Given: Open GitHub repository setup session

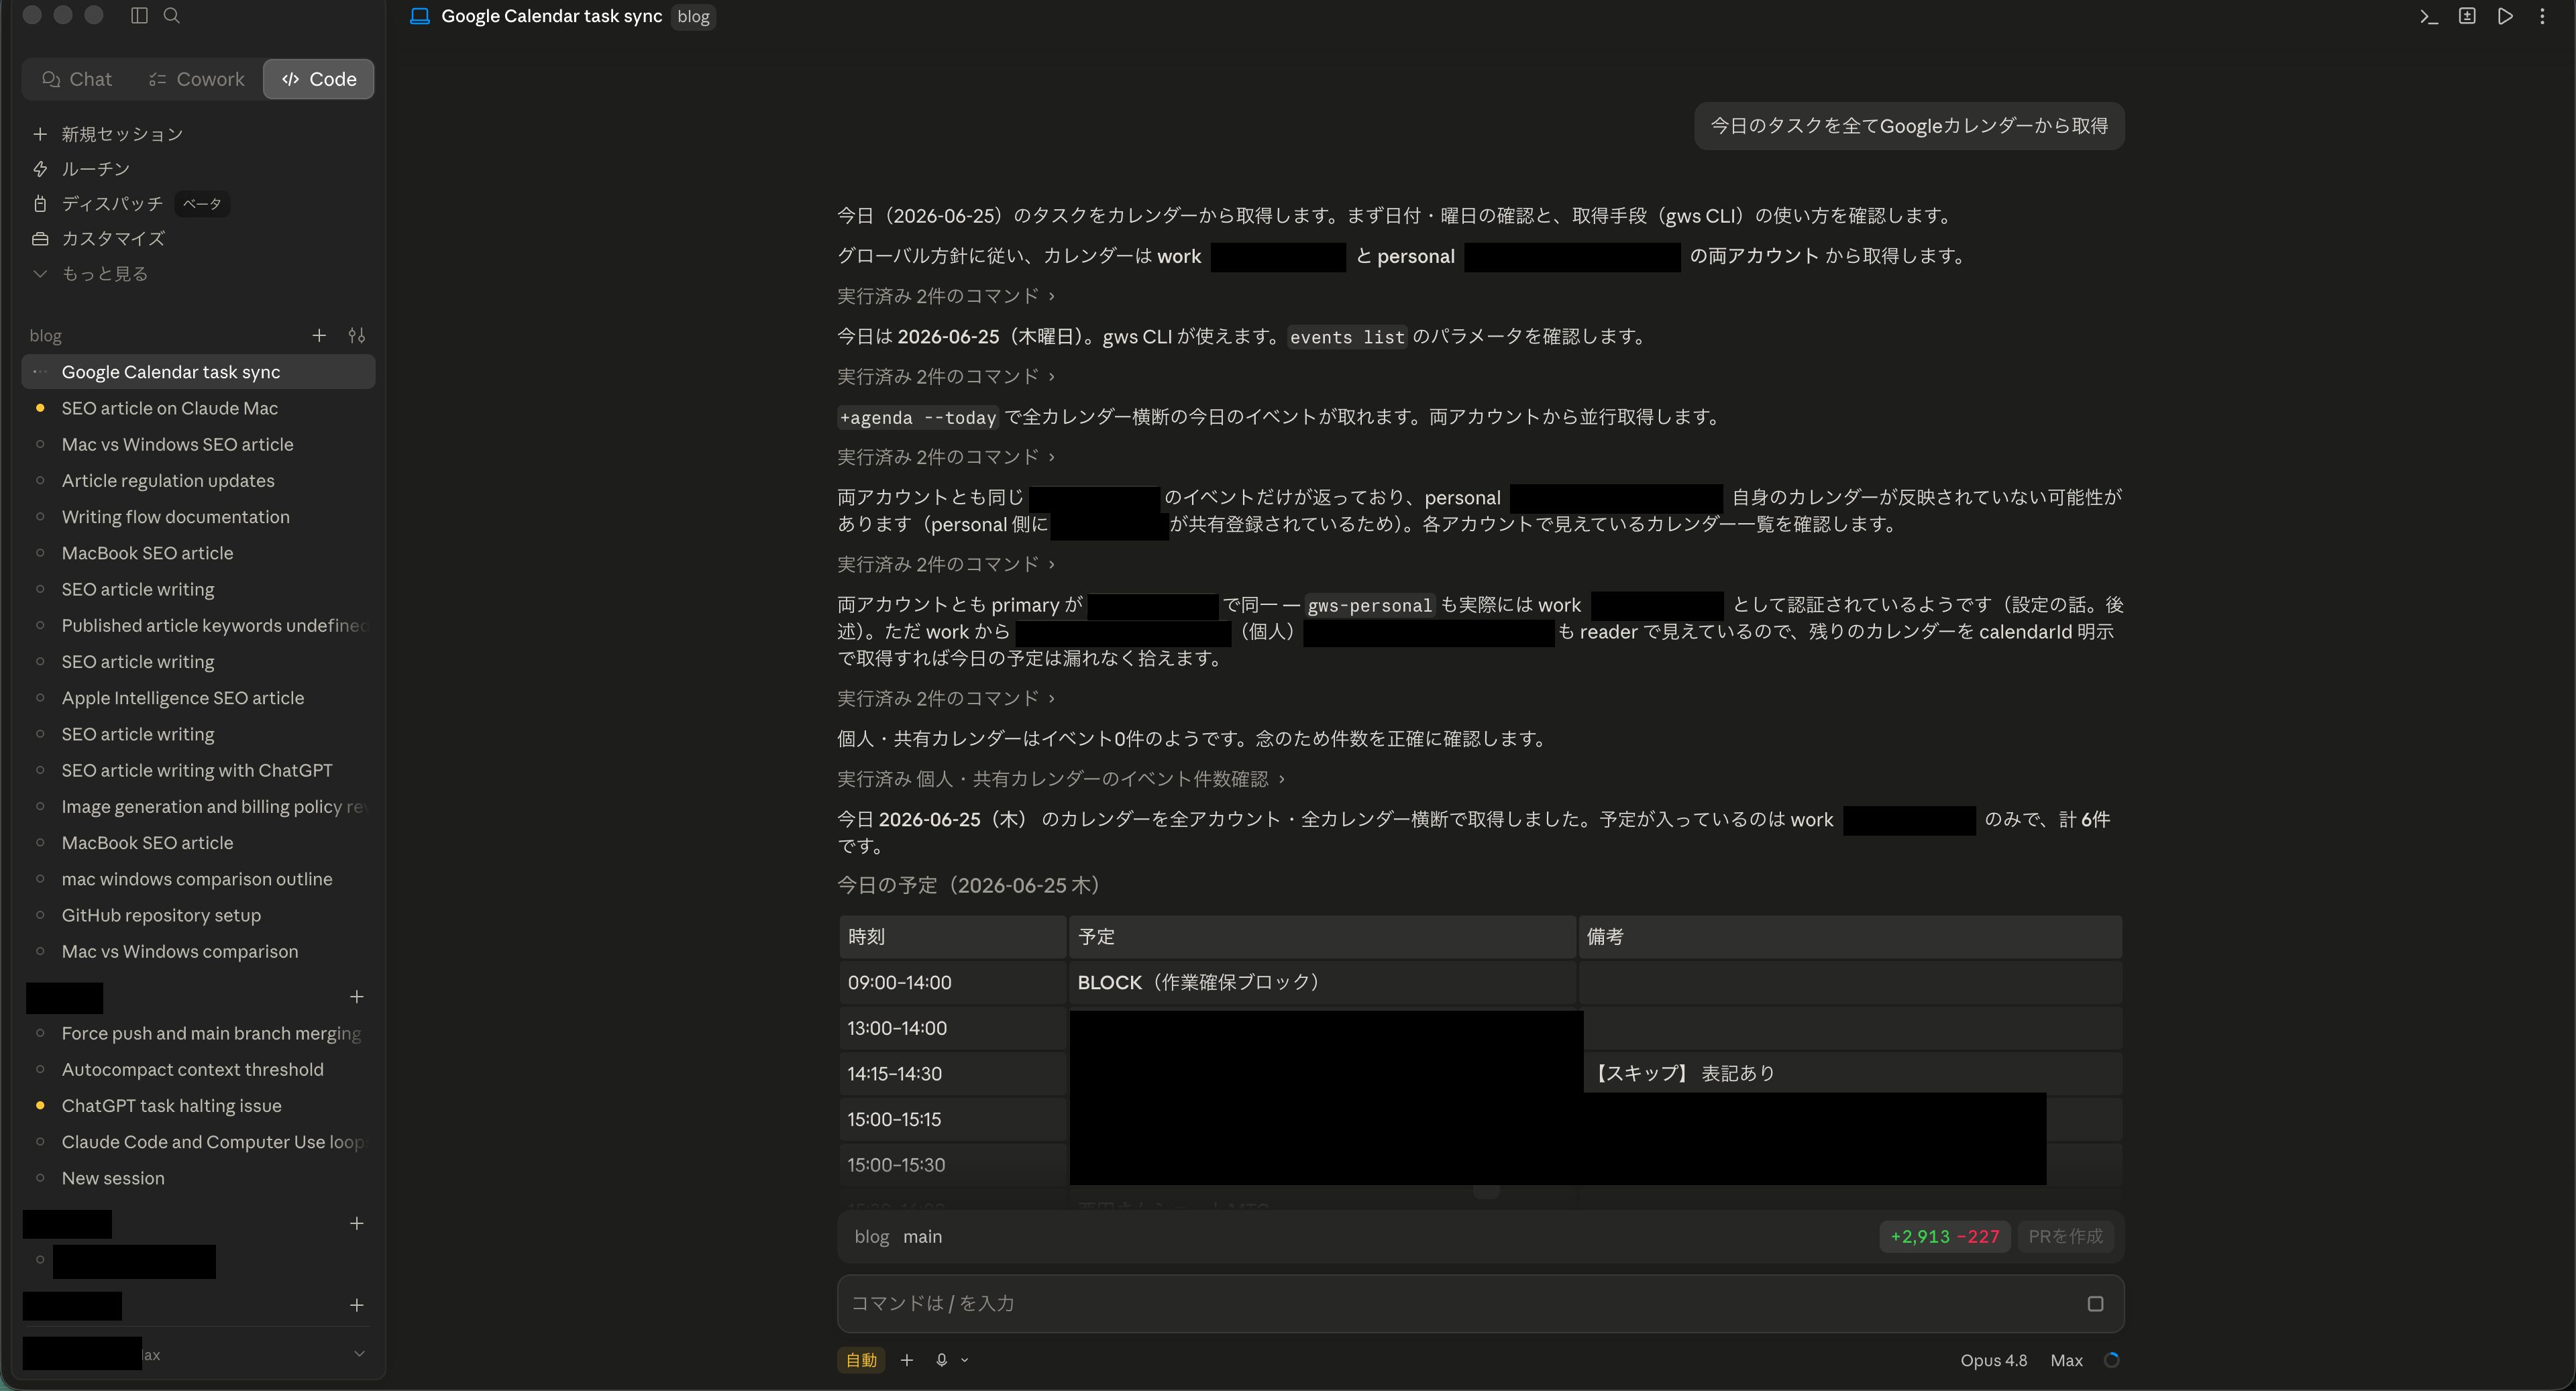Looking at the screenshot, I should (x=199, y=915).
